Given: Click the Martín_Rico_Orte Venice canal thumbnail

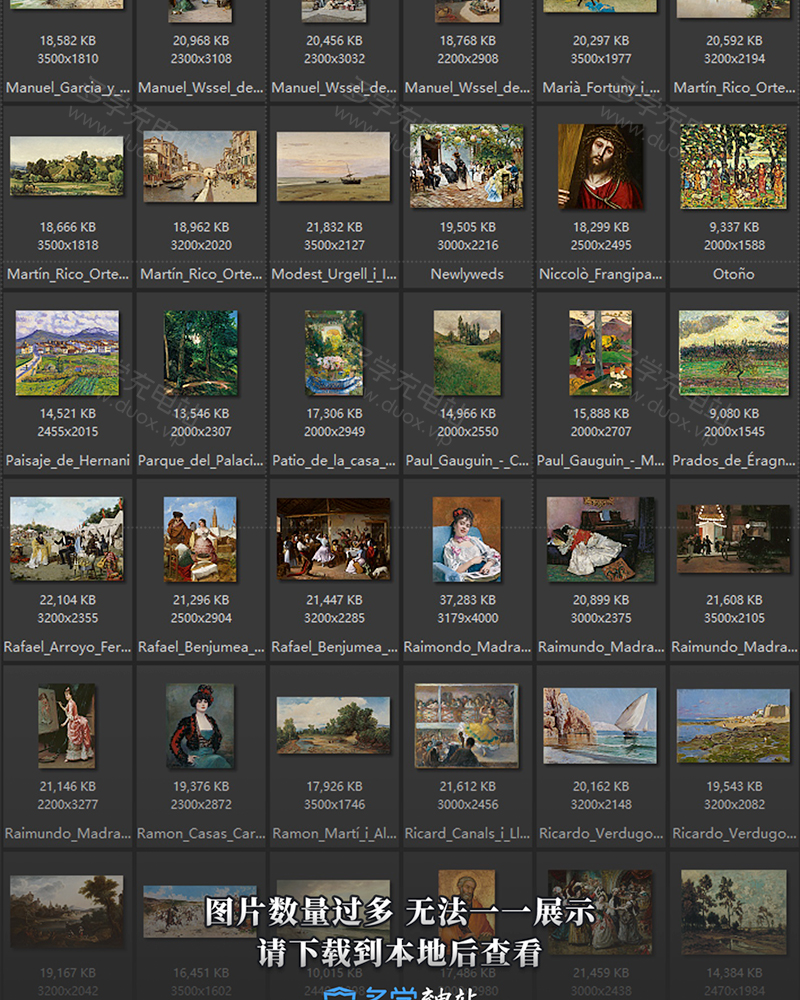Looking at the screenshot, I should [x=201, y=166].
